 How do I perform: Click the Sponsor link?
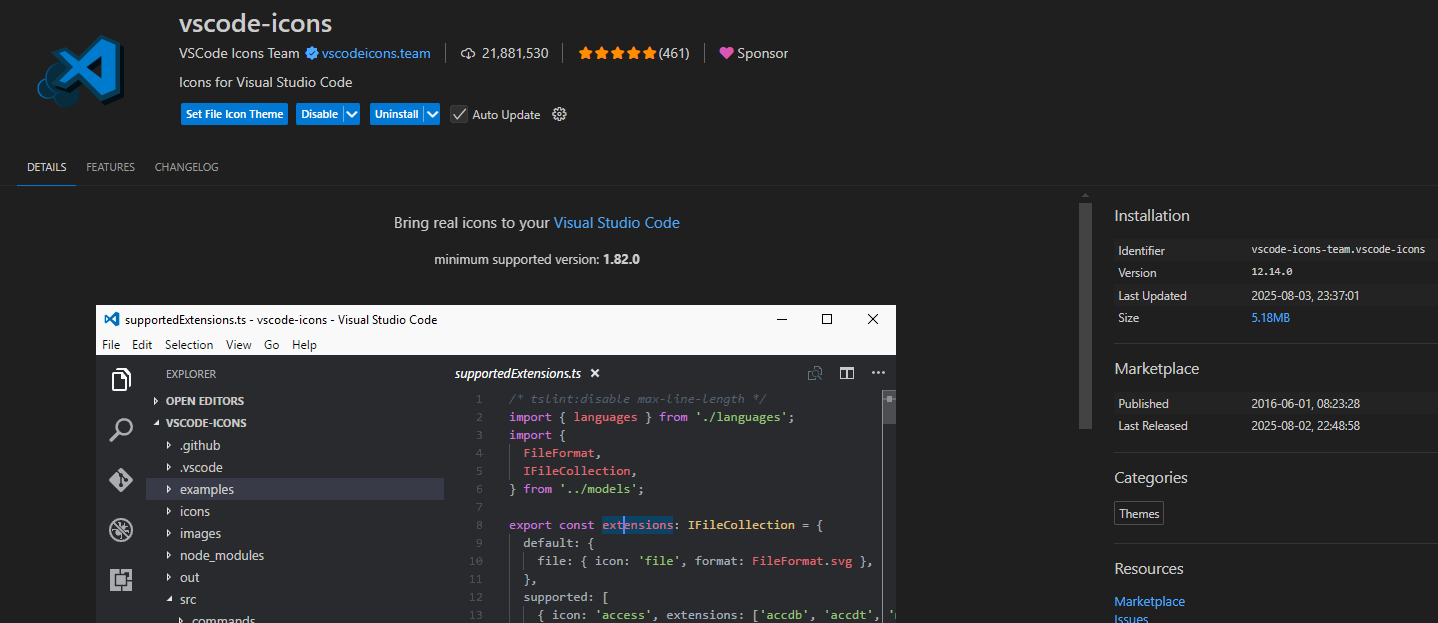762,53
